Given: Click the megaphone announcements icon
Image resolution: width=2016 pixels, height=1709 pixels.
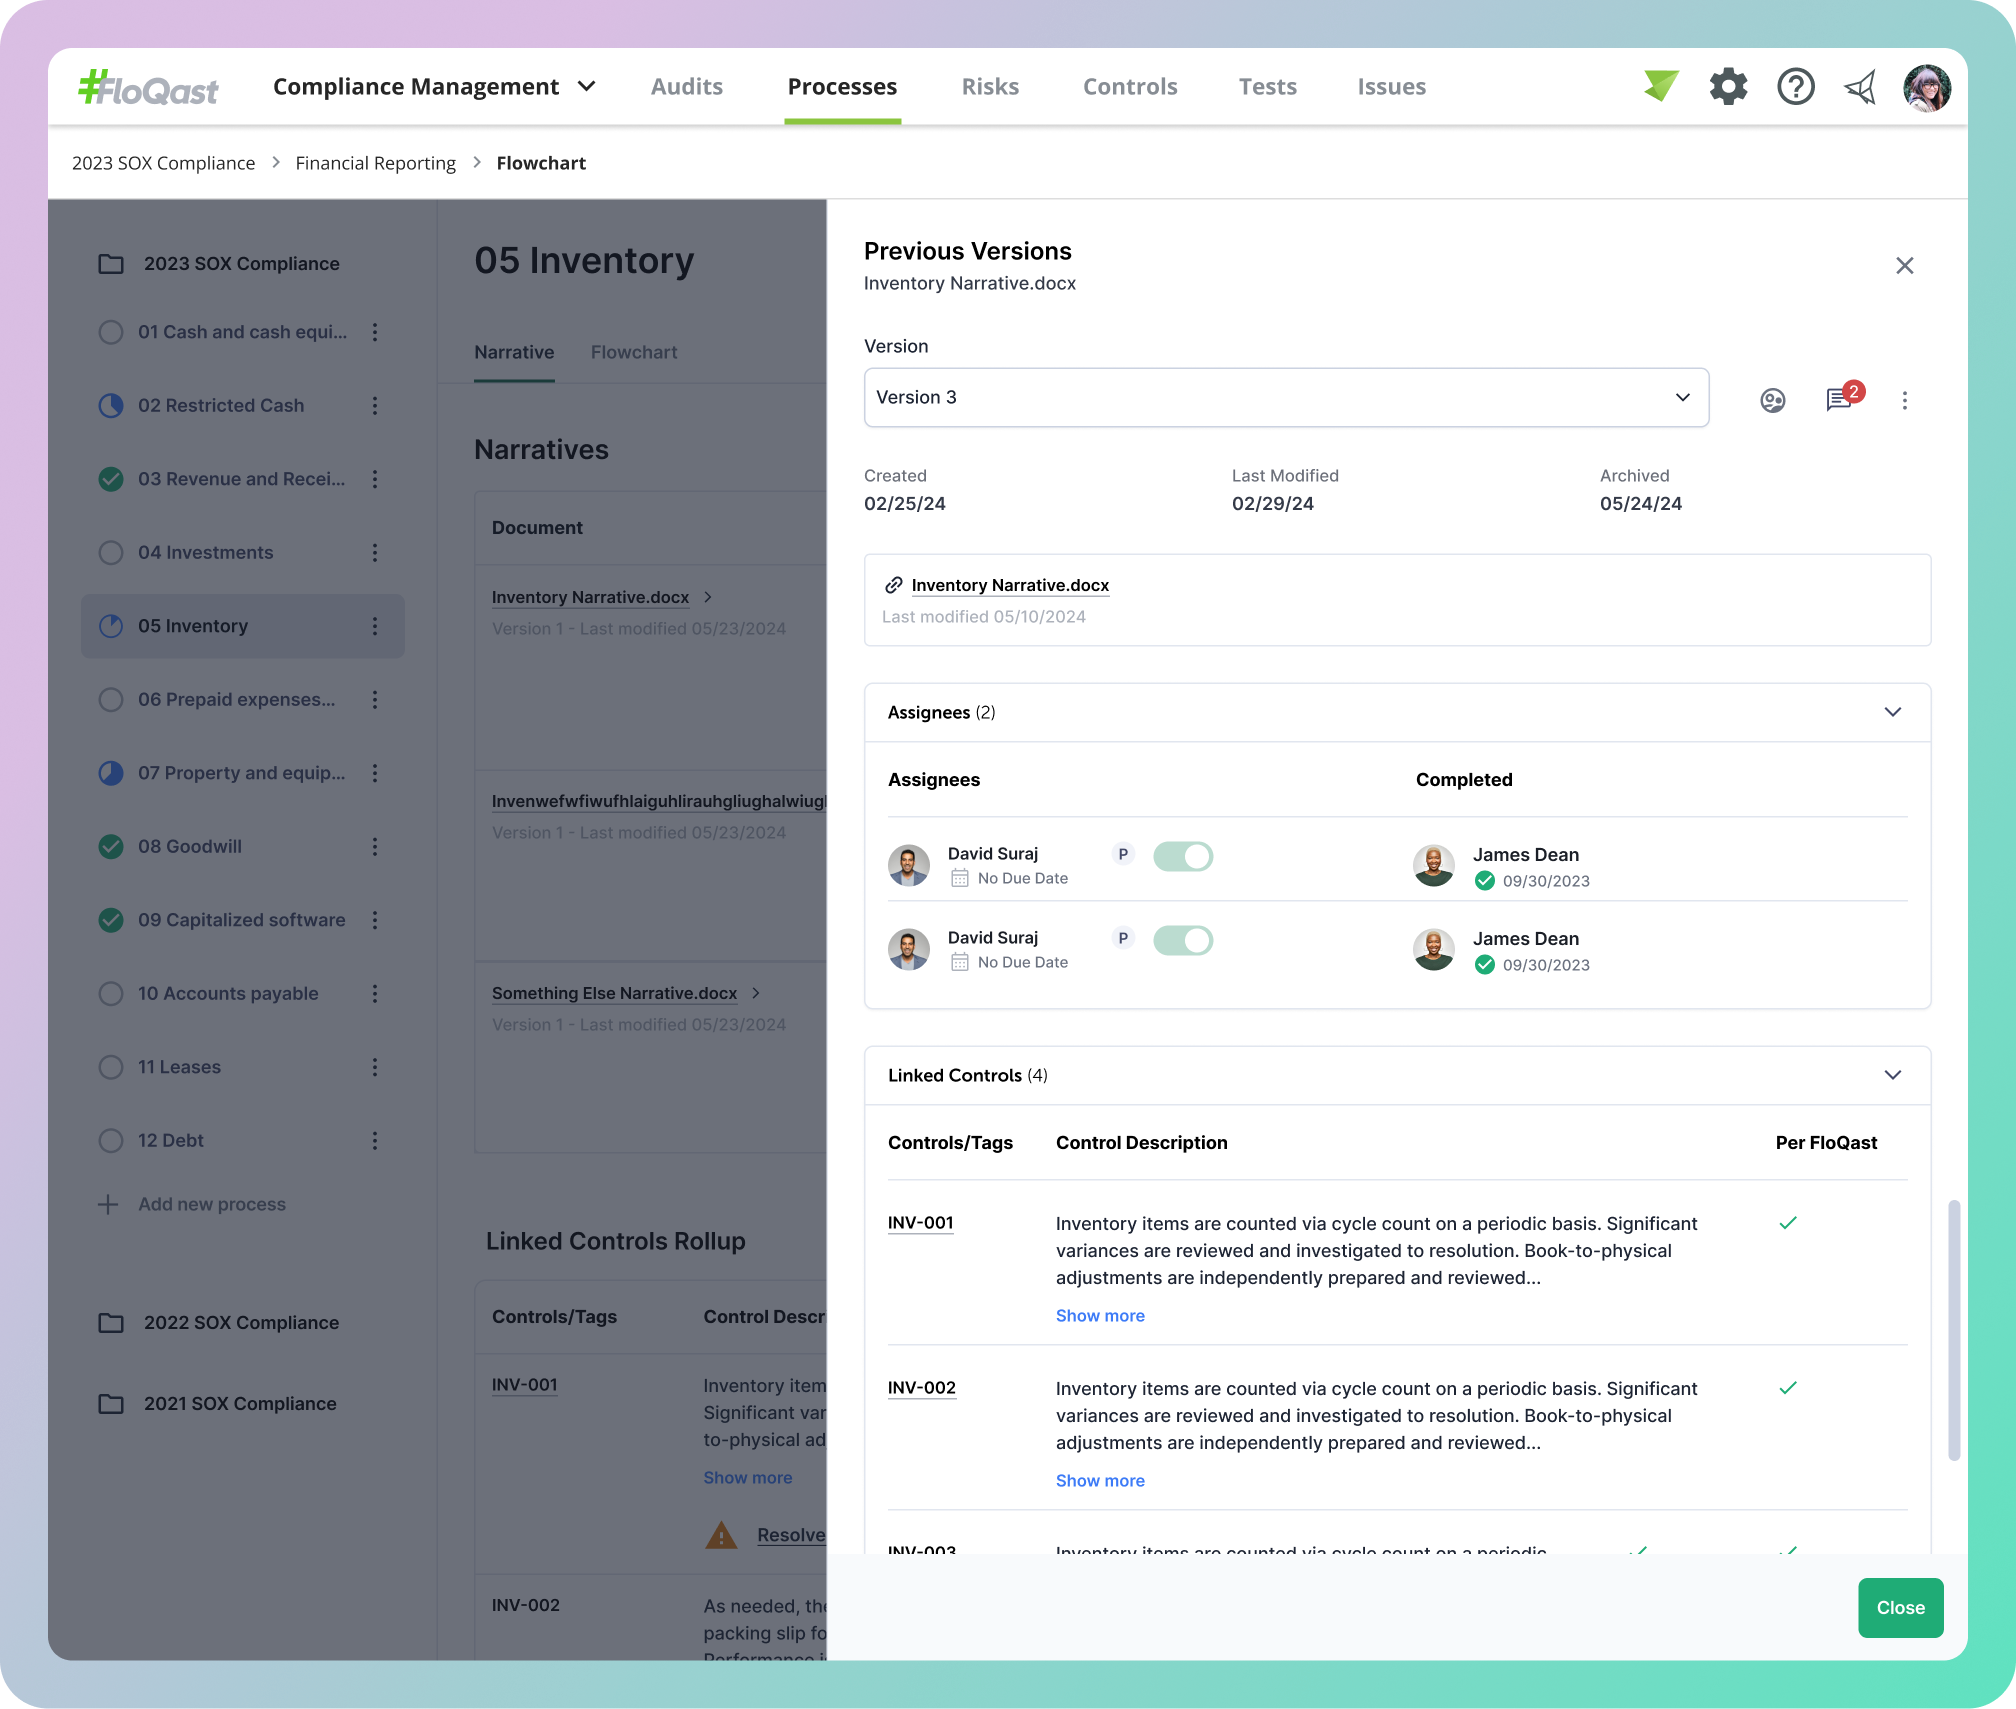Looking at the screenshot, I should point(1860,88).
